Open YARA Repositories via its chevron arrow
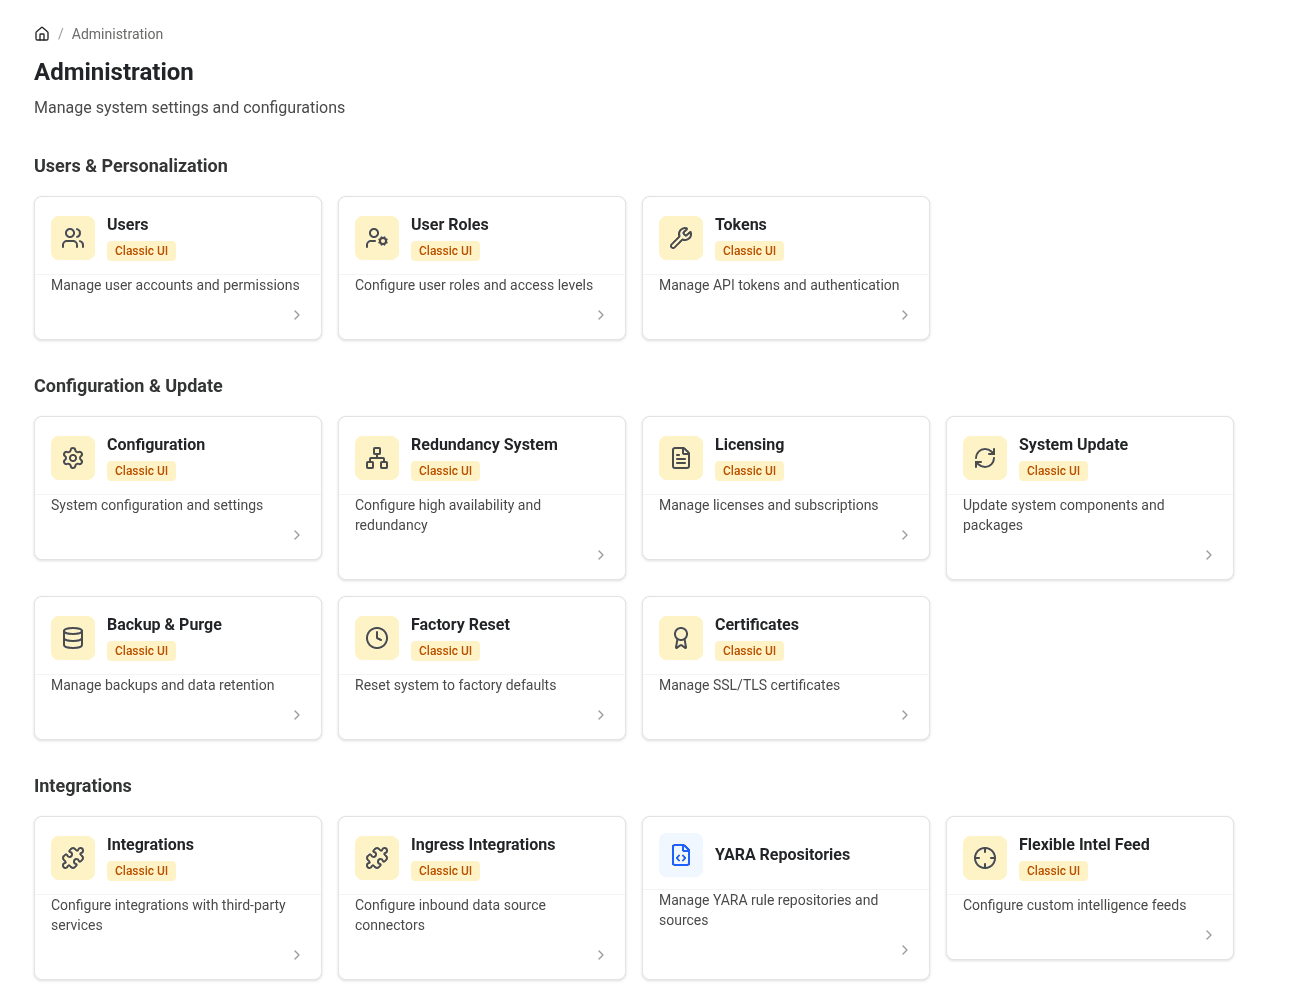Screen dimensions: 1291x988 point(905,950)
